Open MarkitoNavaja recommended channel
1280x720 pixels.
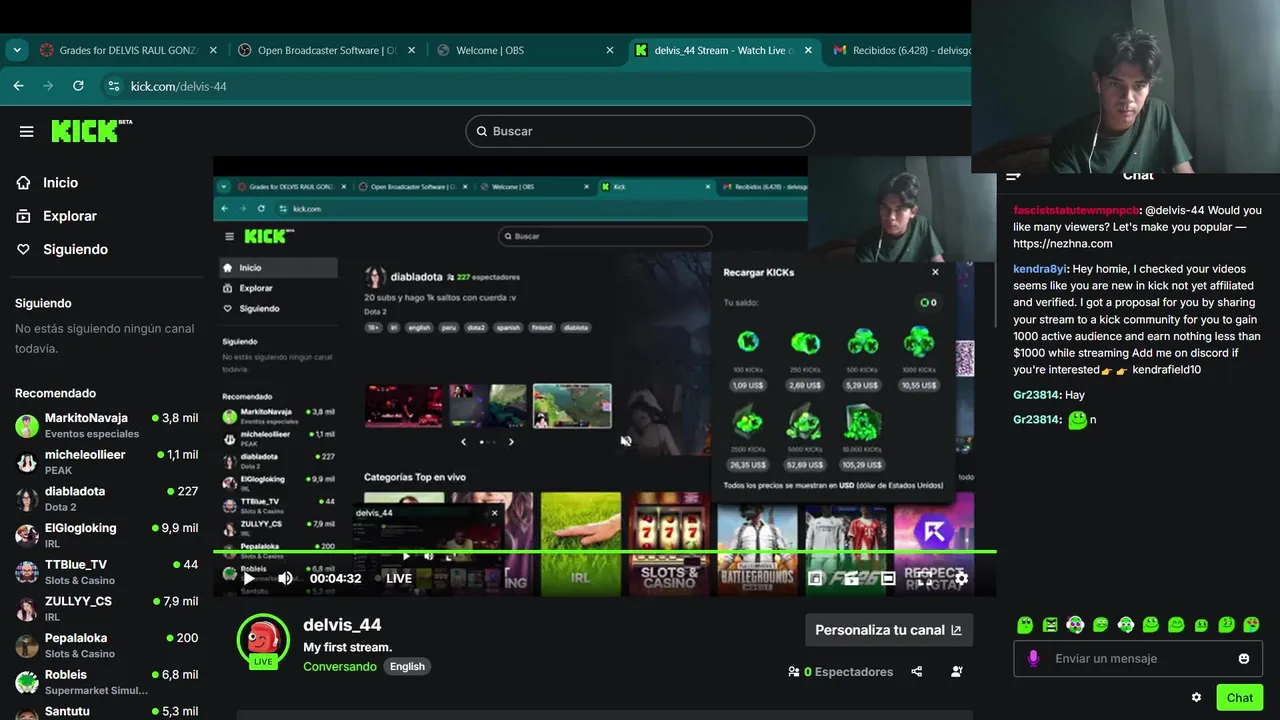tap(106, 425)
